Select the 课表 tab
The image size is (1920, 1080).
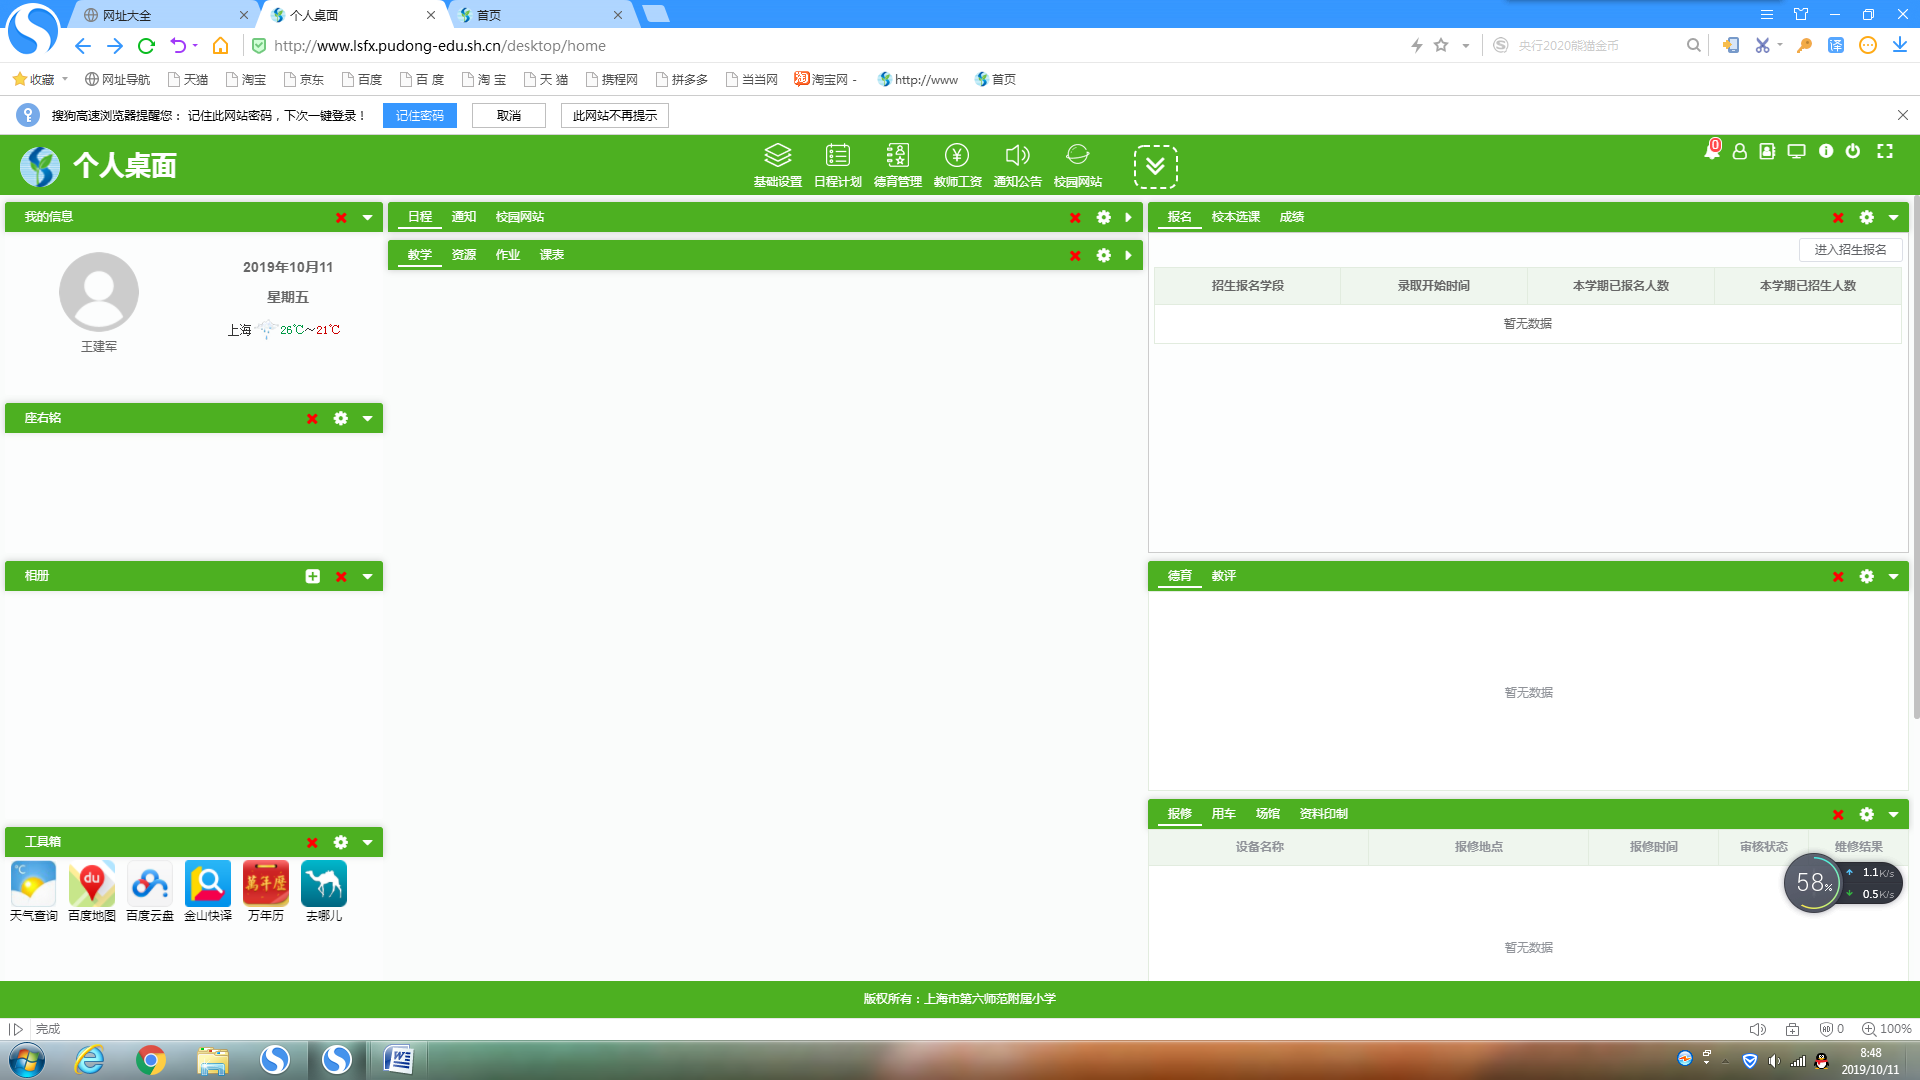click(x=551, y=255)
